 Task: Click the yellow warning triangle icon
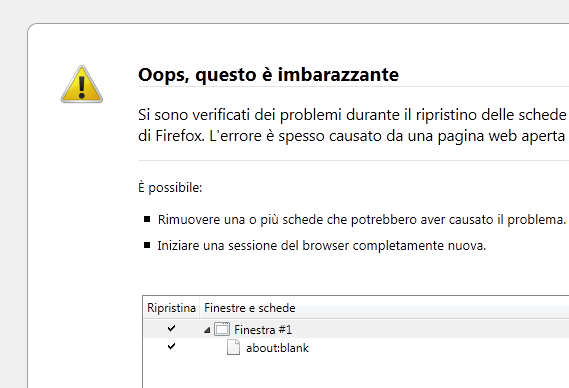point(82,84)
